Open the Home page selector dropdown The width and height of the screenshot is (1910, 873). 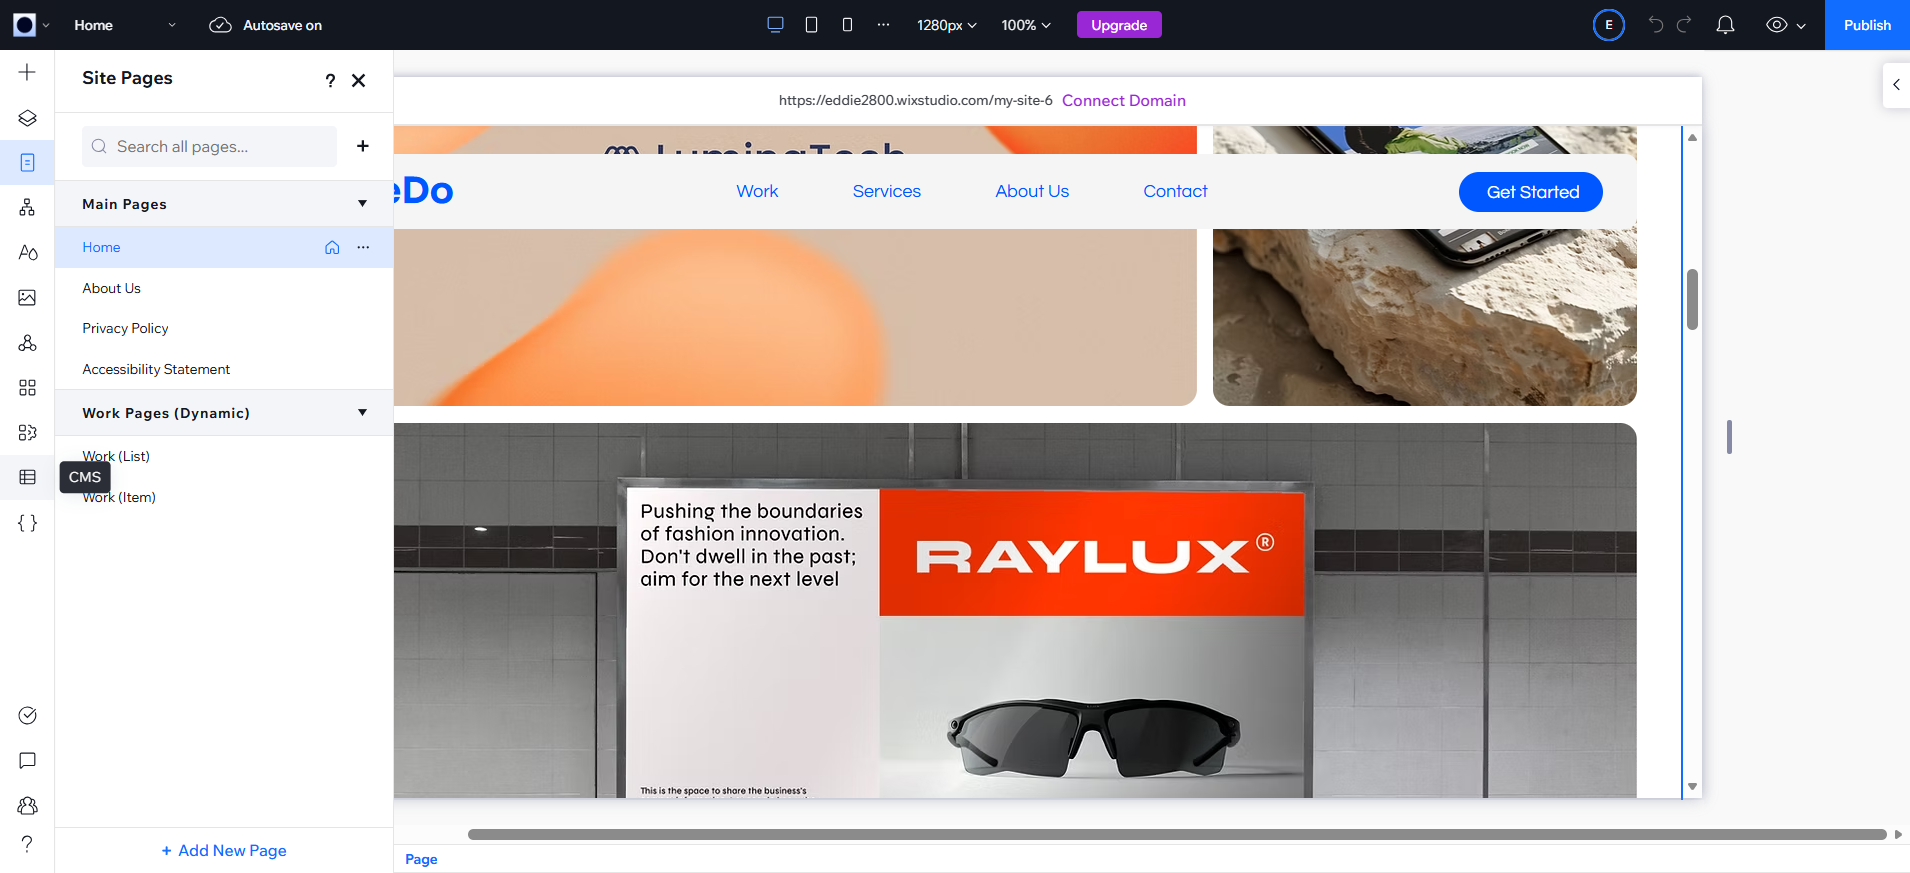coord(125,25)
